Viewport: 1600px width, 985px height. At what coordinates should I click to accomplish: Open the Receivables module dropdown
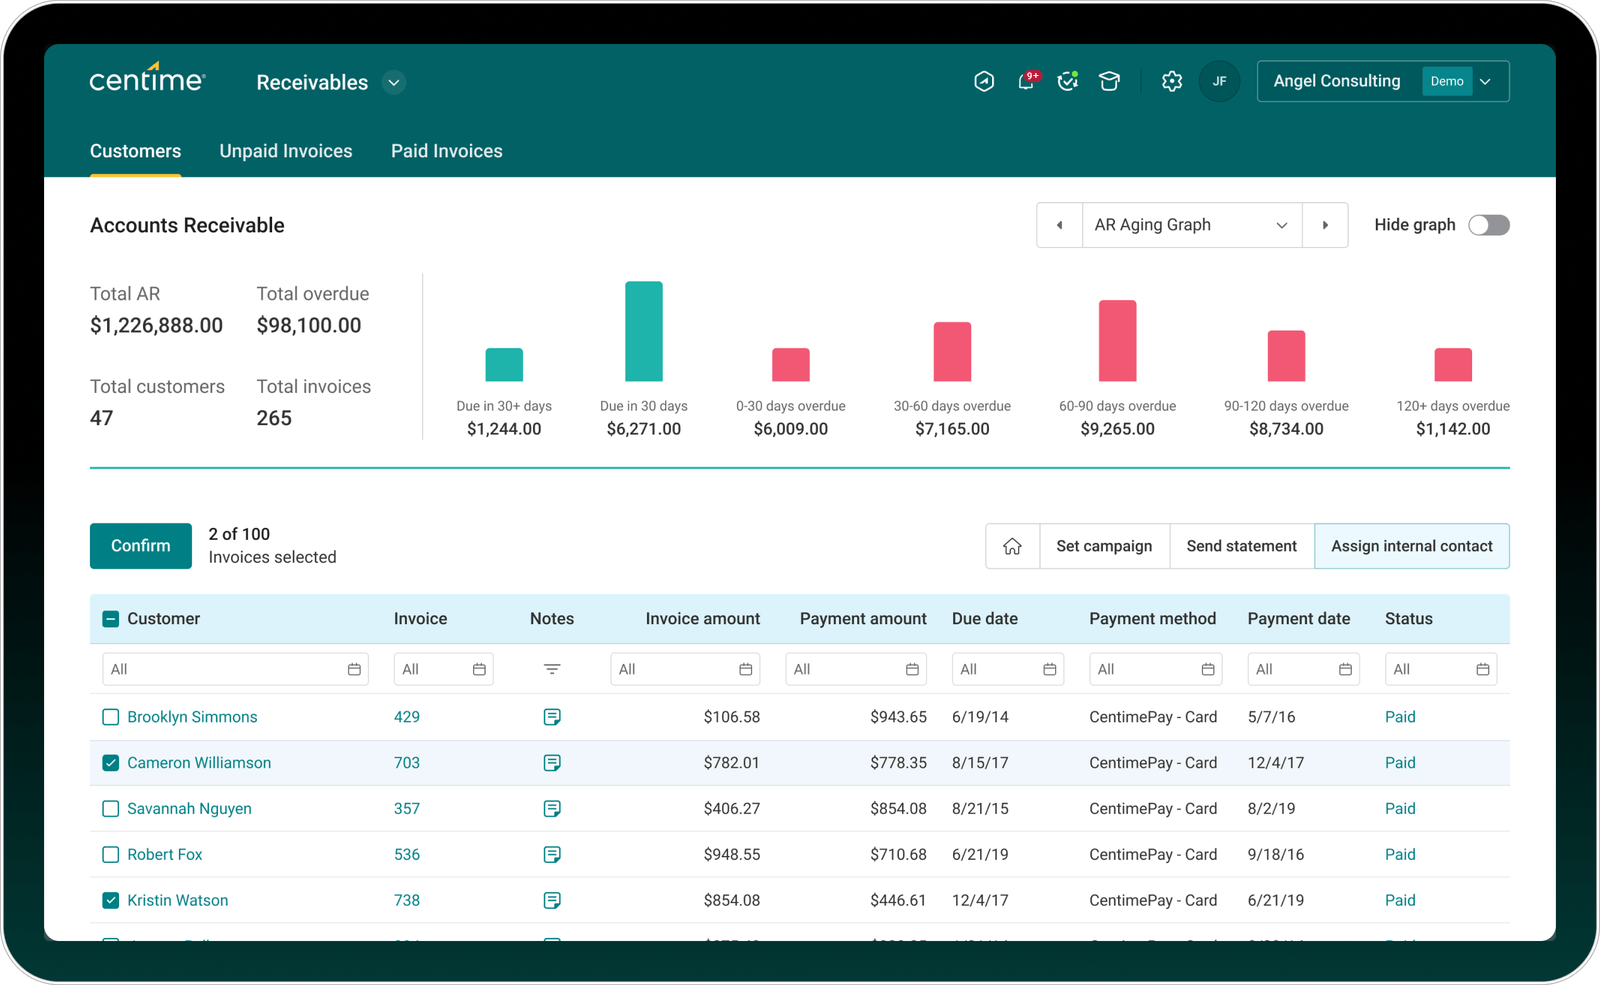pyautogui.click(x=393, y=82)
